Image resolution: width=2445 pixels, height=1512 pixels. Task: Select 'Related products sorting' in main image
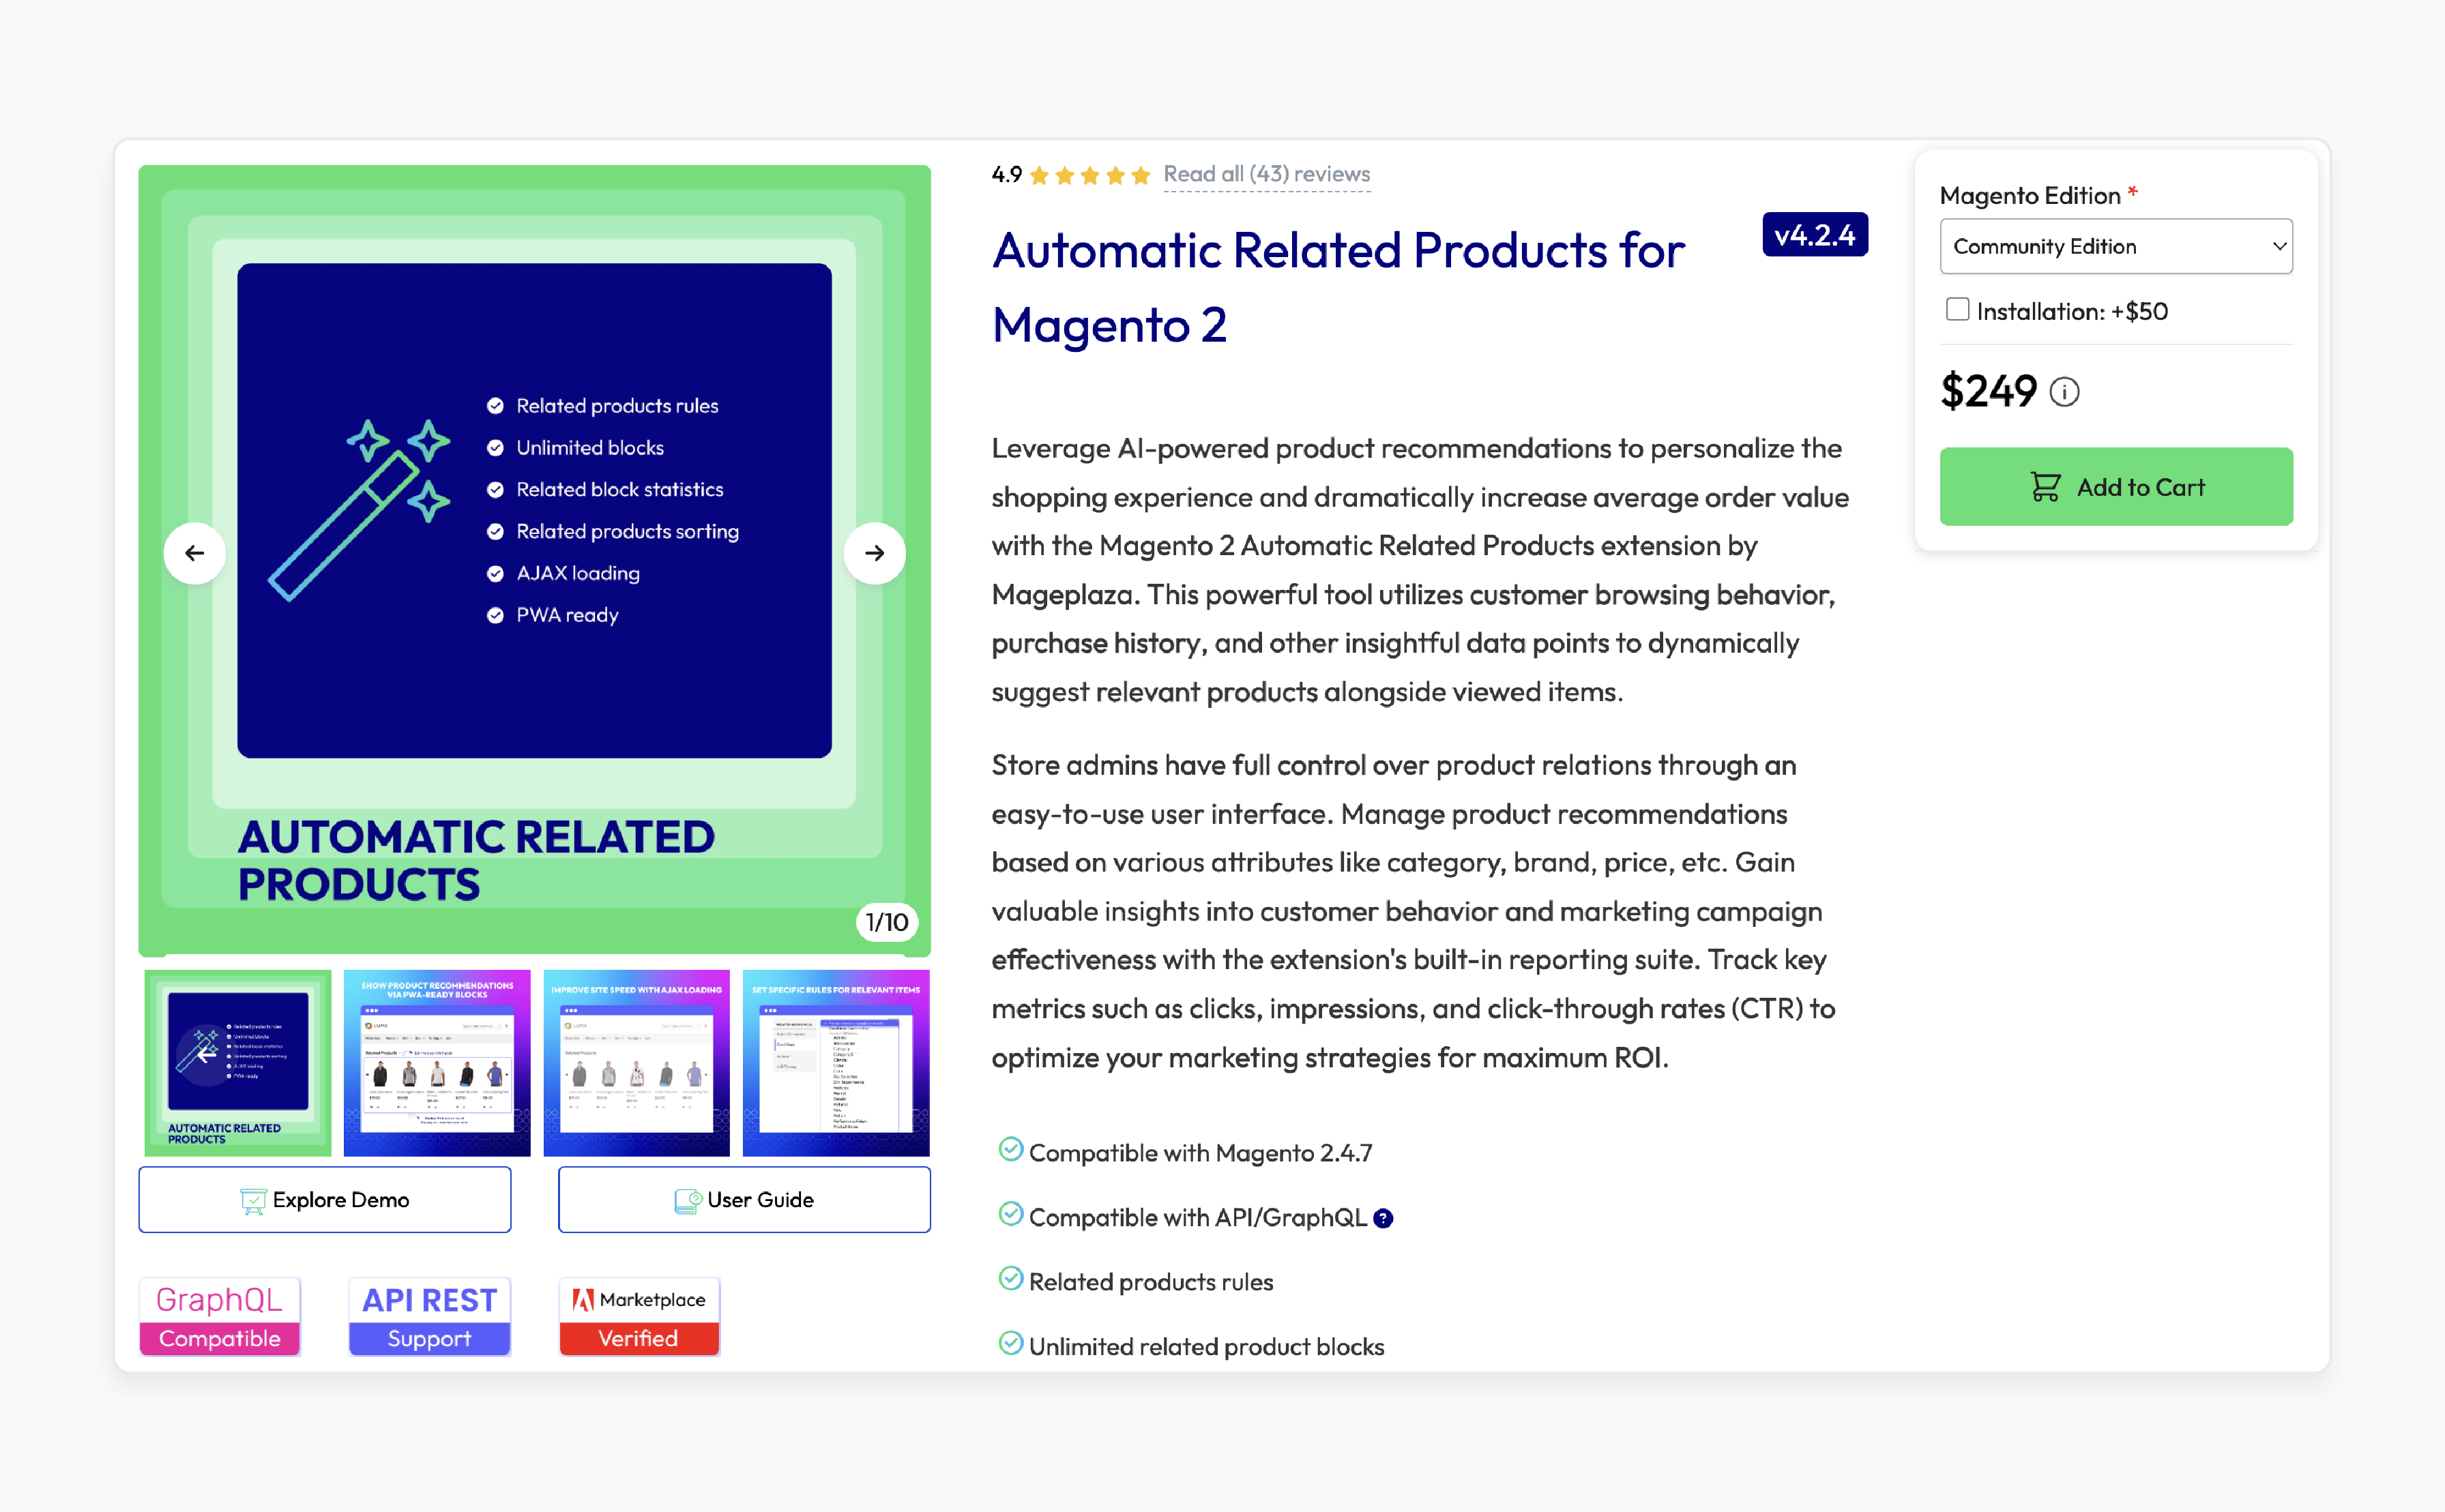pyautogui.click(x=627, y=531)
